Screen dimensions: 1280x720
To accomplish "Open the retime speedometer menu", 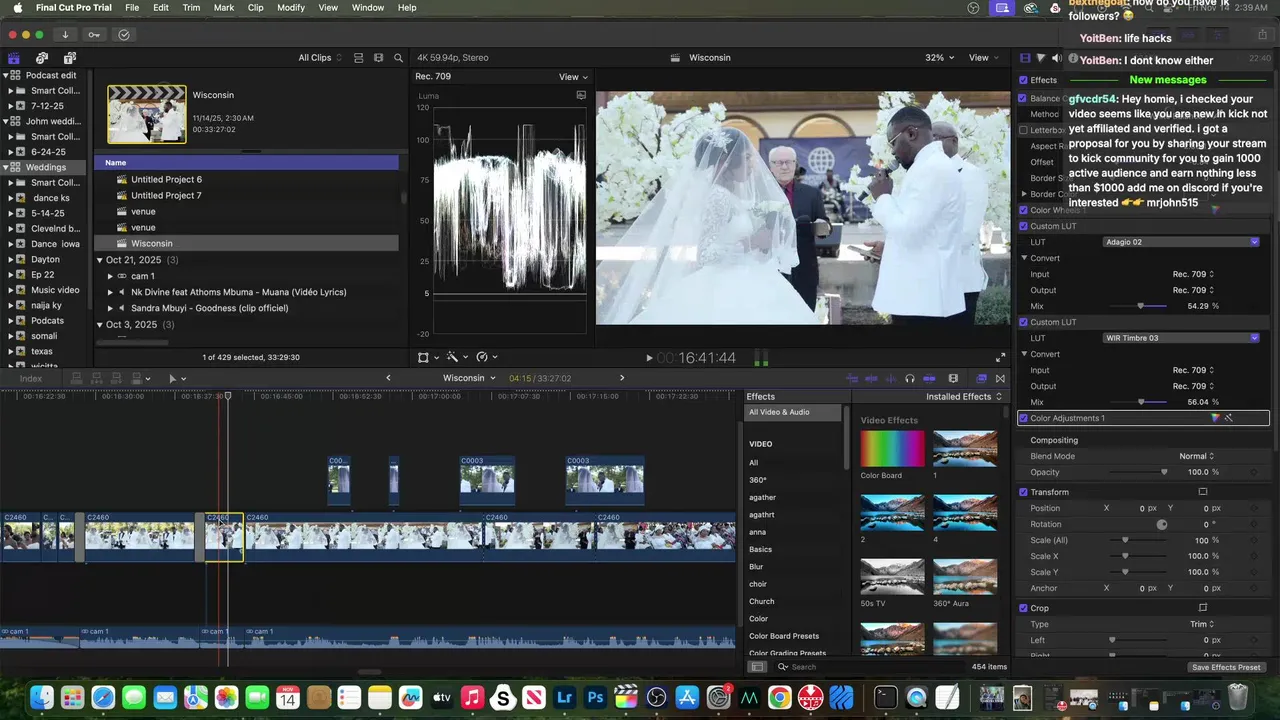I will [486, 357].
